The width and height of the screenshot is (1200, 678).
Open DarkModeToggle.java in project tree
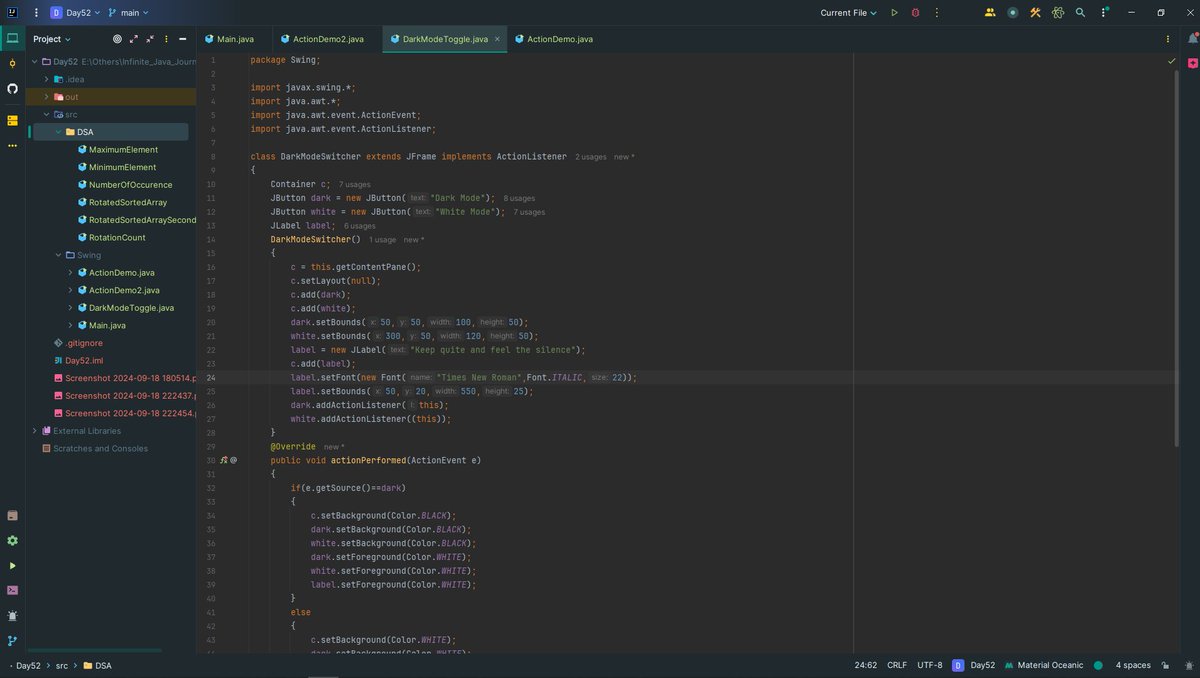[131, 308]
